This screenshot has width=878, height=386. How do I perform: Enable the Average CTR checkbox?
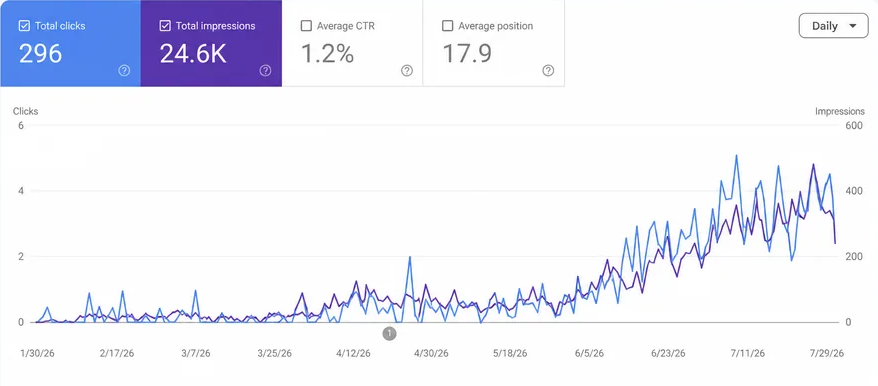306,26
